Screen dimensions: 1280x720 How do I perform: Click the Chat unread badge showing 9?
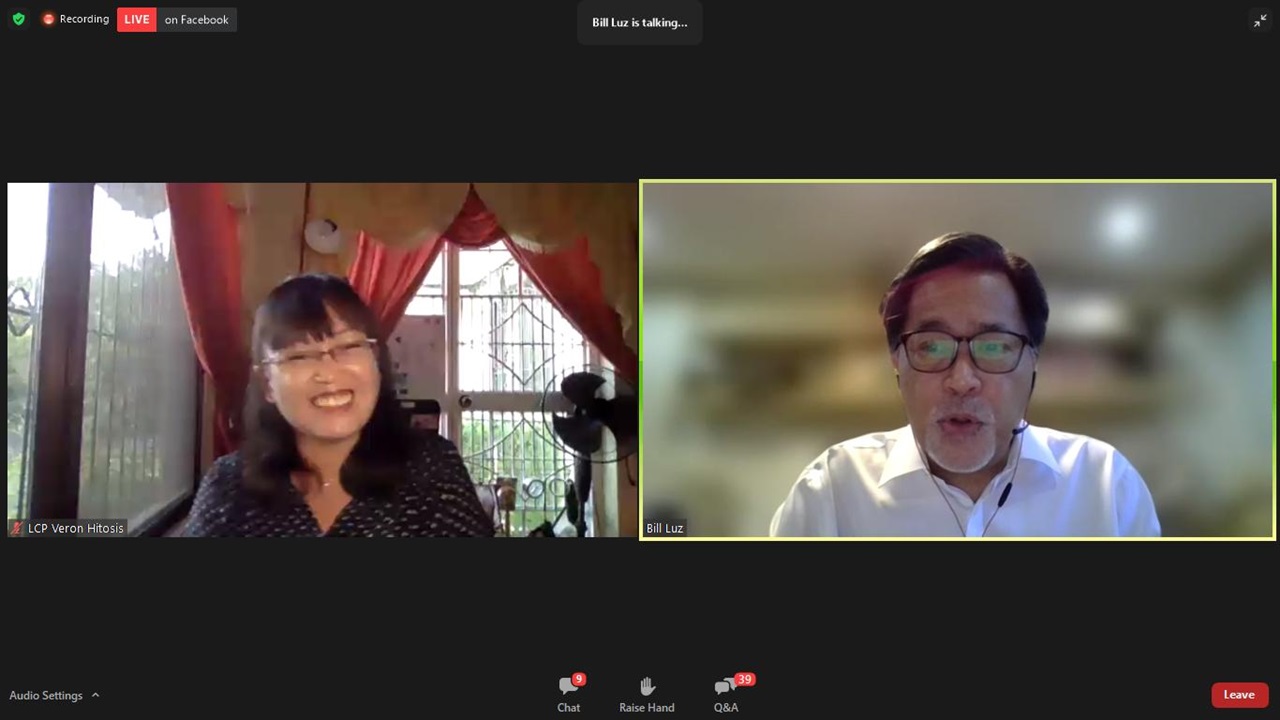point(579,679)
